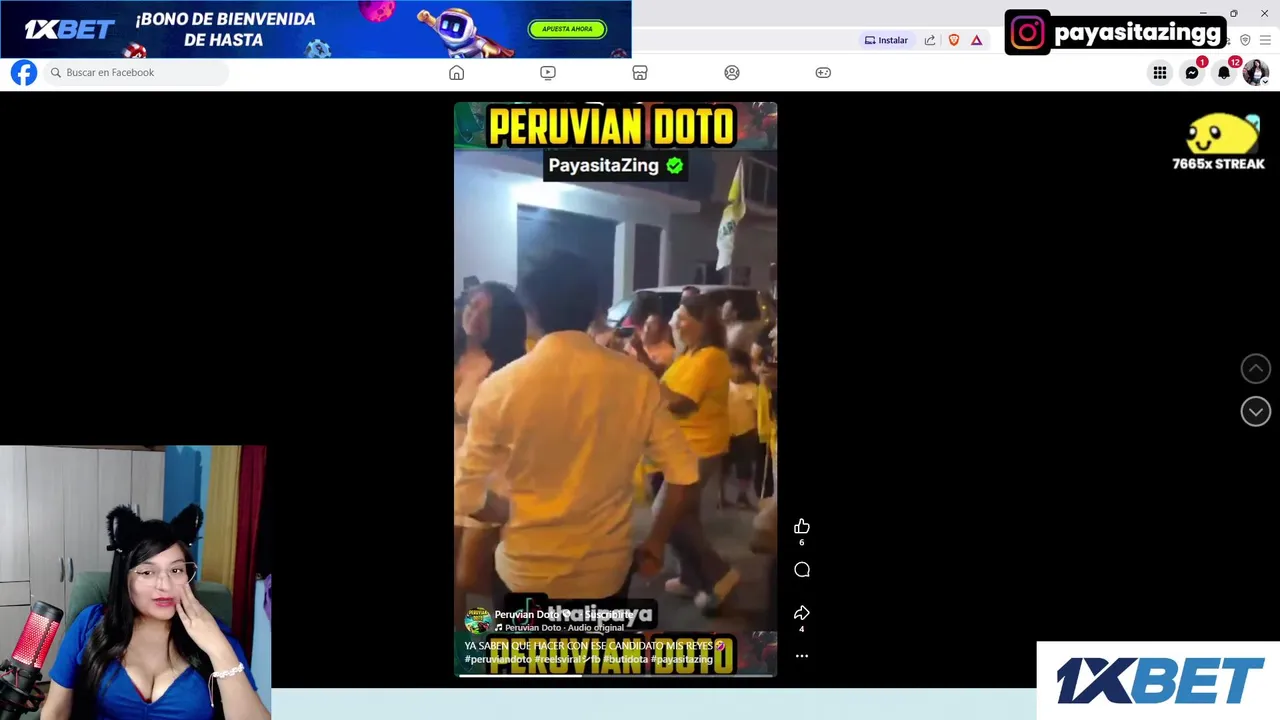This screenshot has height=720, width=1280.
Task: Click the Peruvian Doto profile avatar
Action: click(x=477, y=621)
